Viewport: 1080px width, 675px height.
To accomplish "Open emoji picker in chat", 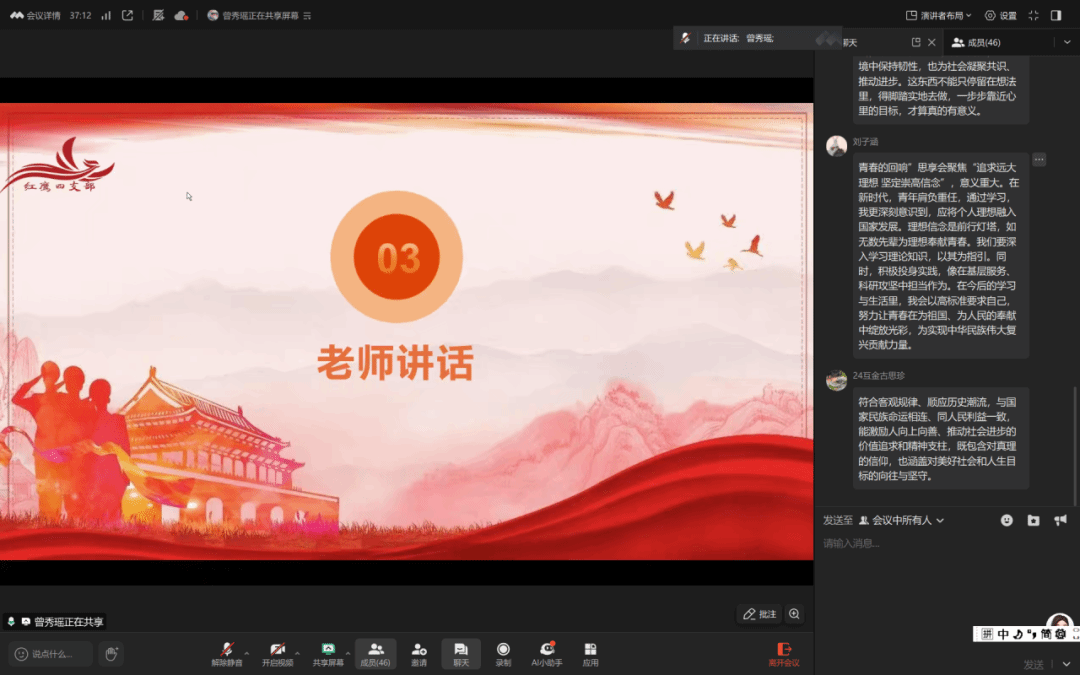I will click(x=1006, y=520).
